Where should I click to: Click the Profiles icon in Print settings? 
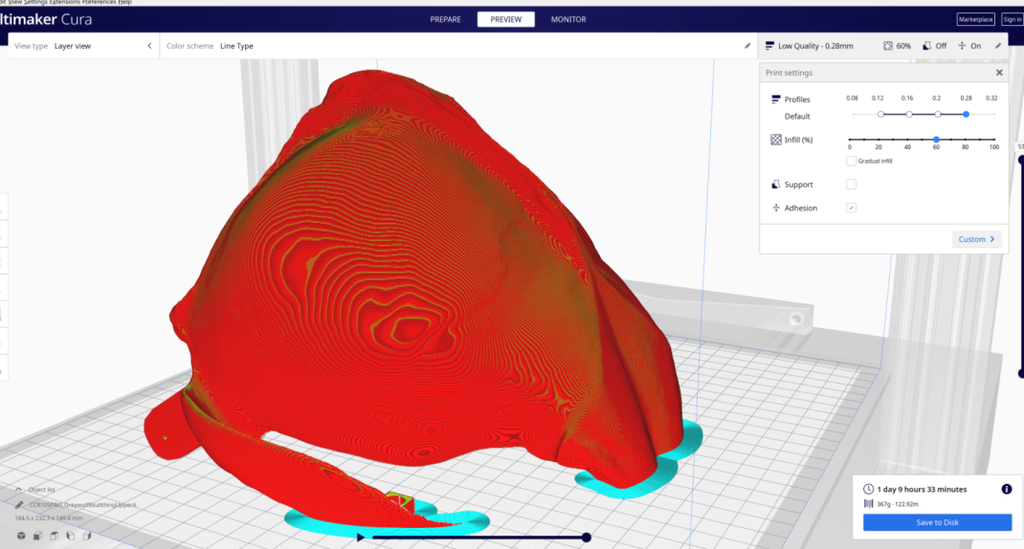(x=776, y=99)
